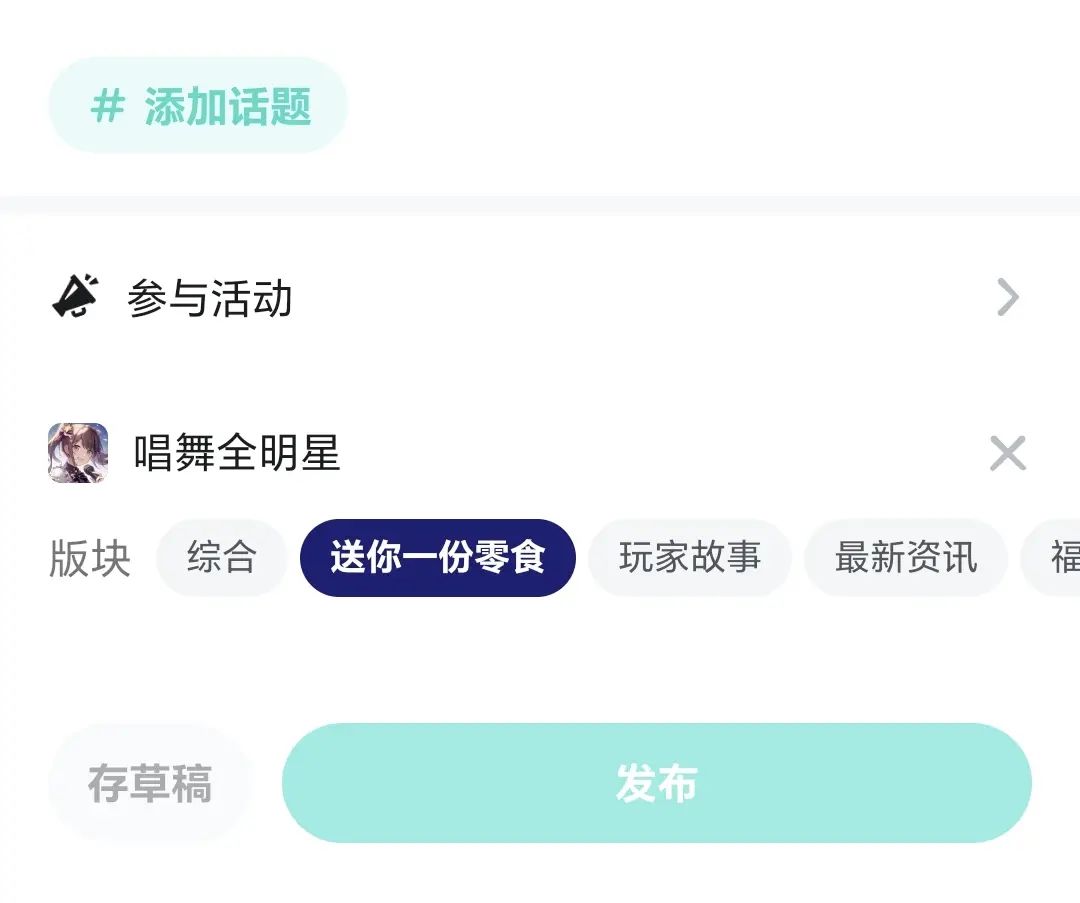
Task: Open activities via the right chevron arrow
Action: [x=1007, y=297]
